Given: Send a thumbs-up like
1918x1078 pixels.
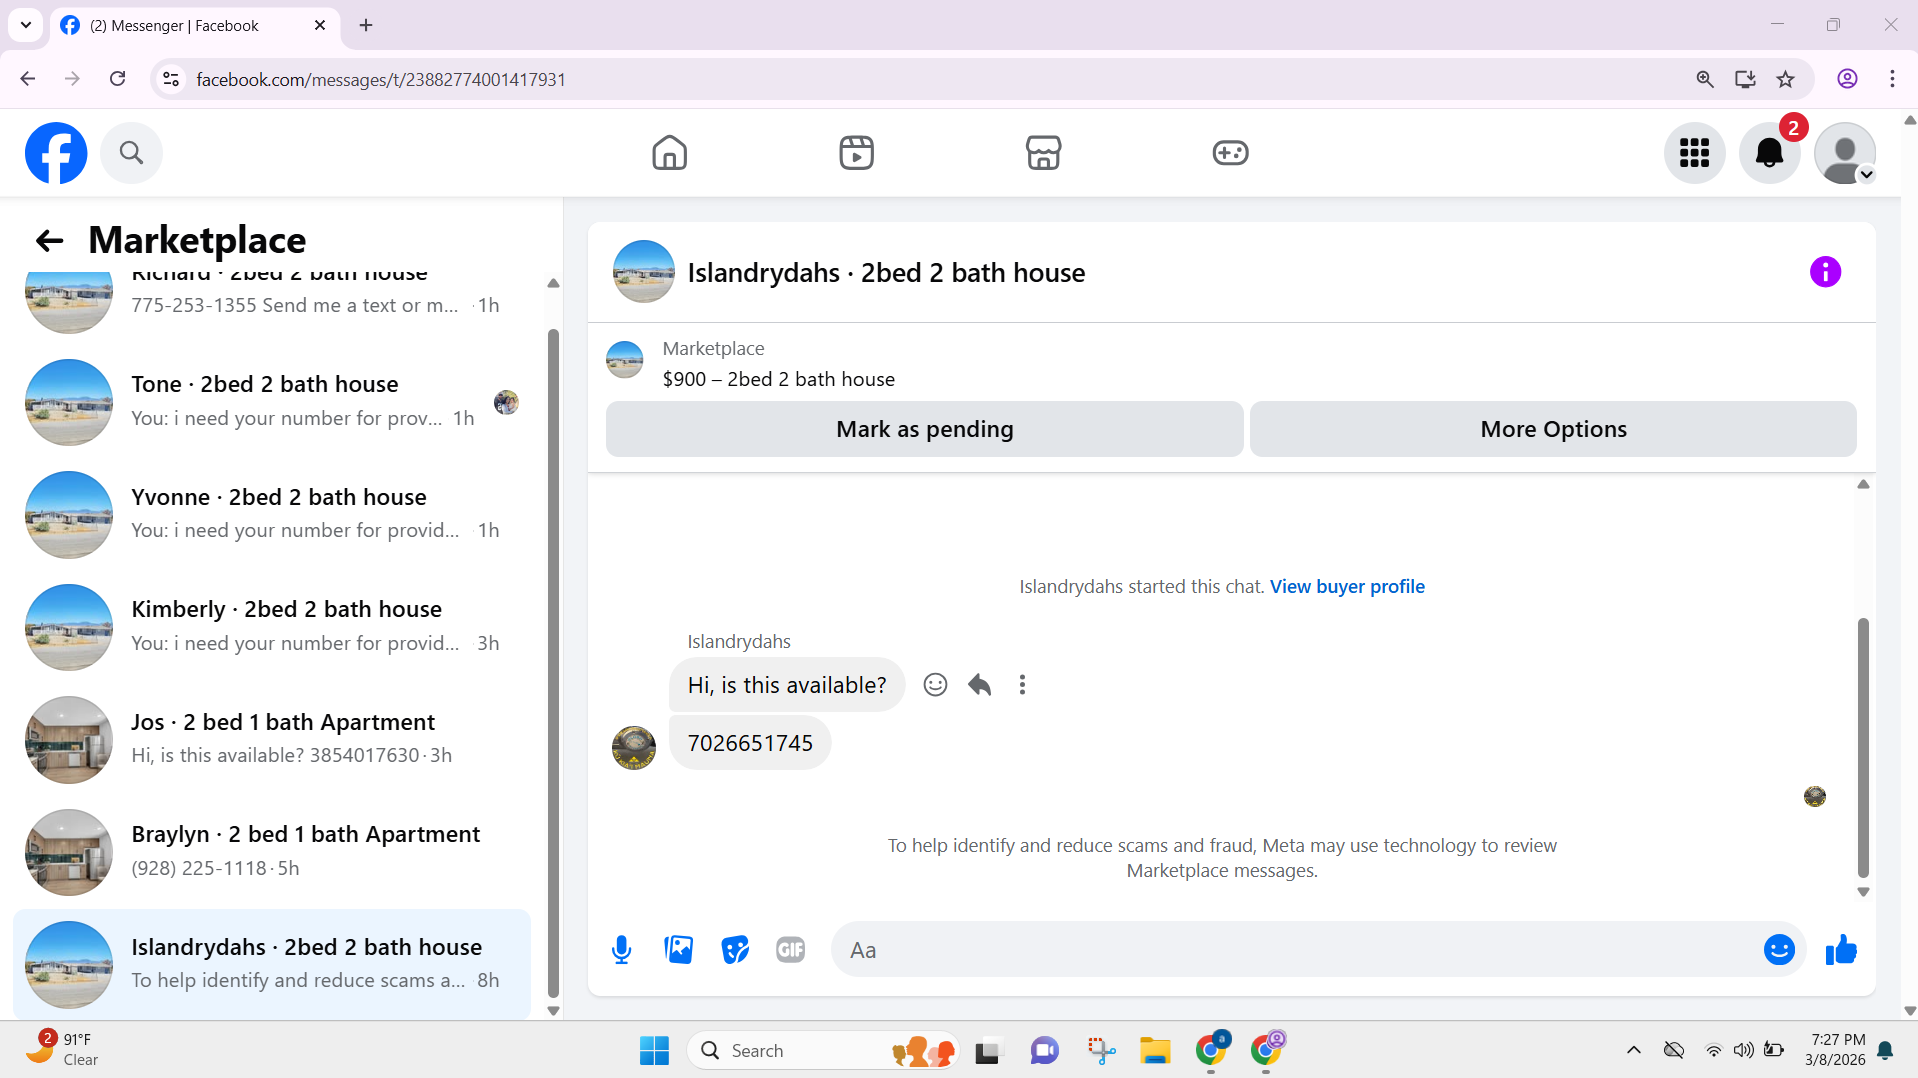Looking at the screenshot, I should point(1841,950).
